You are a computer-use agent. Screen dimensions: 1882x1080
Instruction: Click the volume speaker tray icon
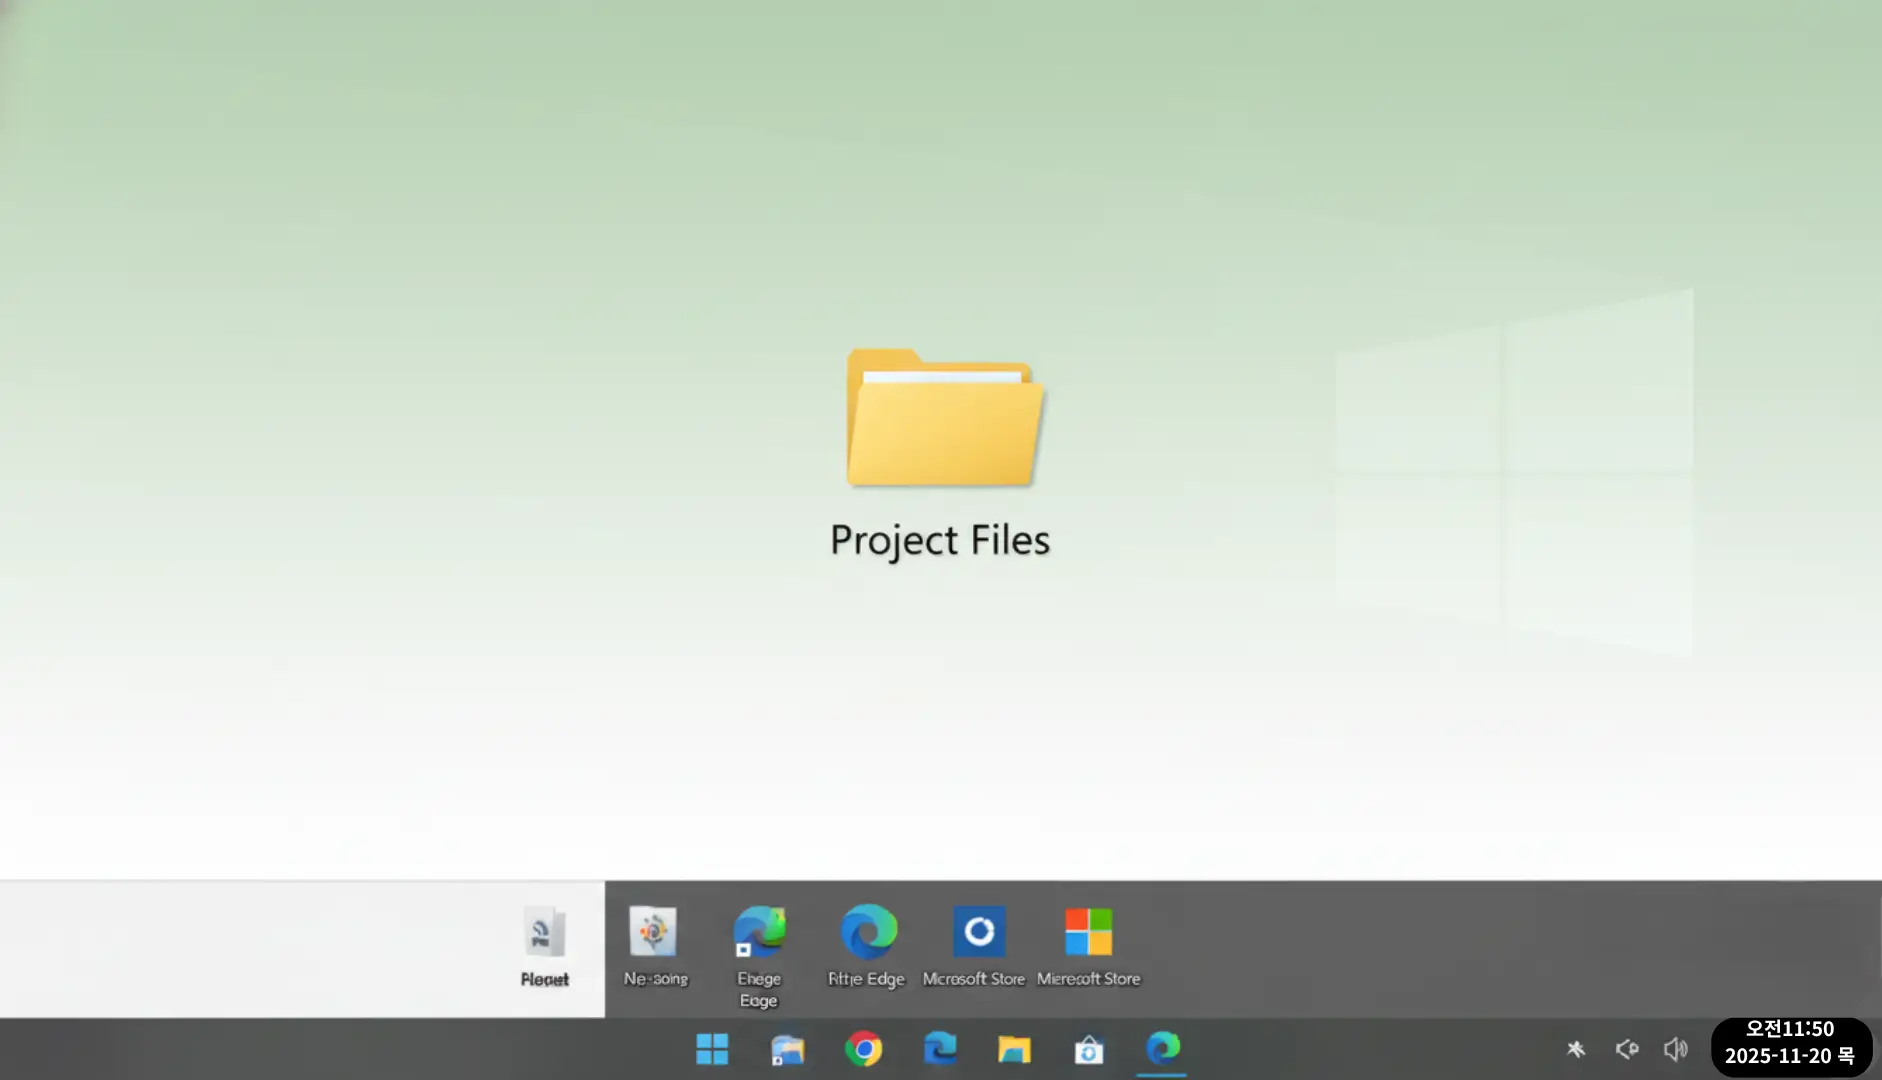tap(1675, 1049)
